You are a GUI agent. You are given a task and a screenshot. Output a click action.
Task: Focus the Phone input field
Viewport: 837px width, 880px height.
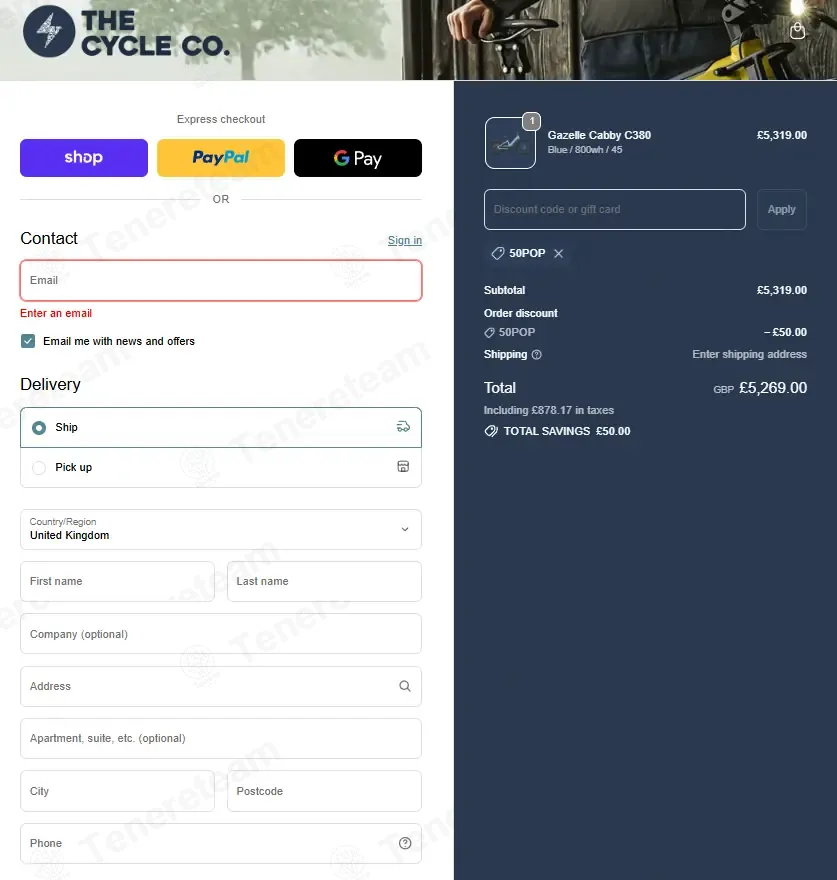(x=221, y=844)
